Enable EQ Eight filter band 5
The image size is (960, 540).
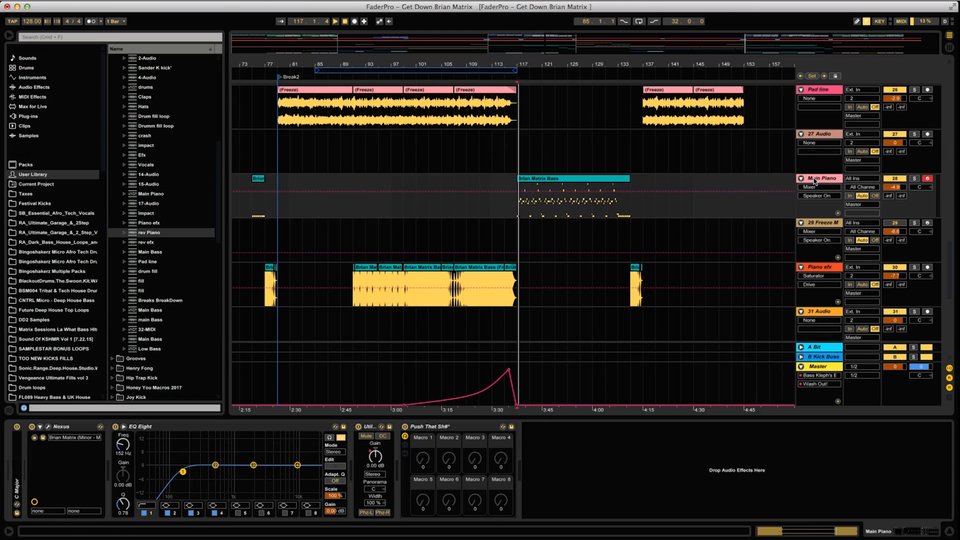point(238,513)
